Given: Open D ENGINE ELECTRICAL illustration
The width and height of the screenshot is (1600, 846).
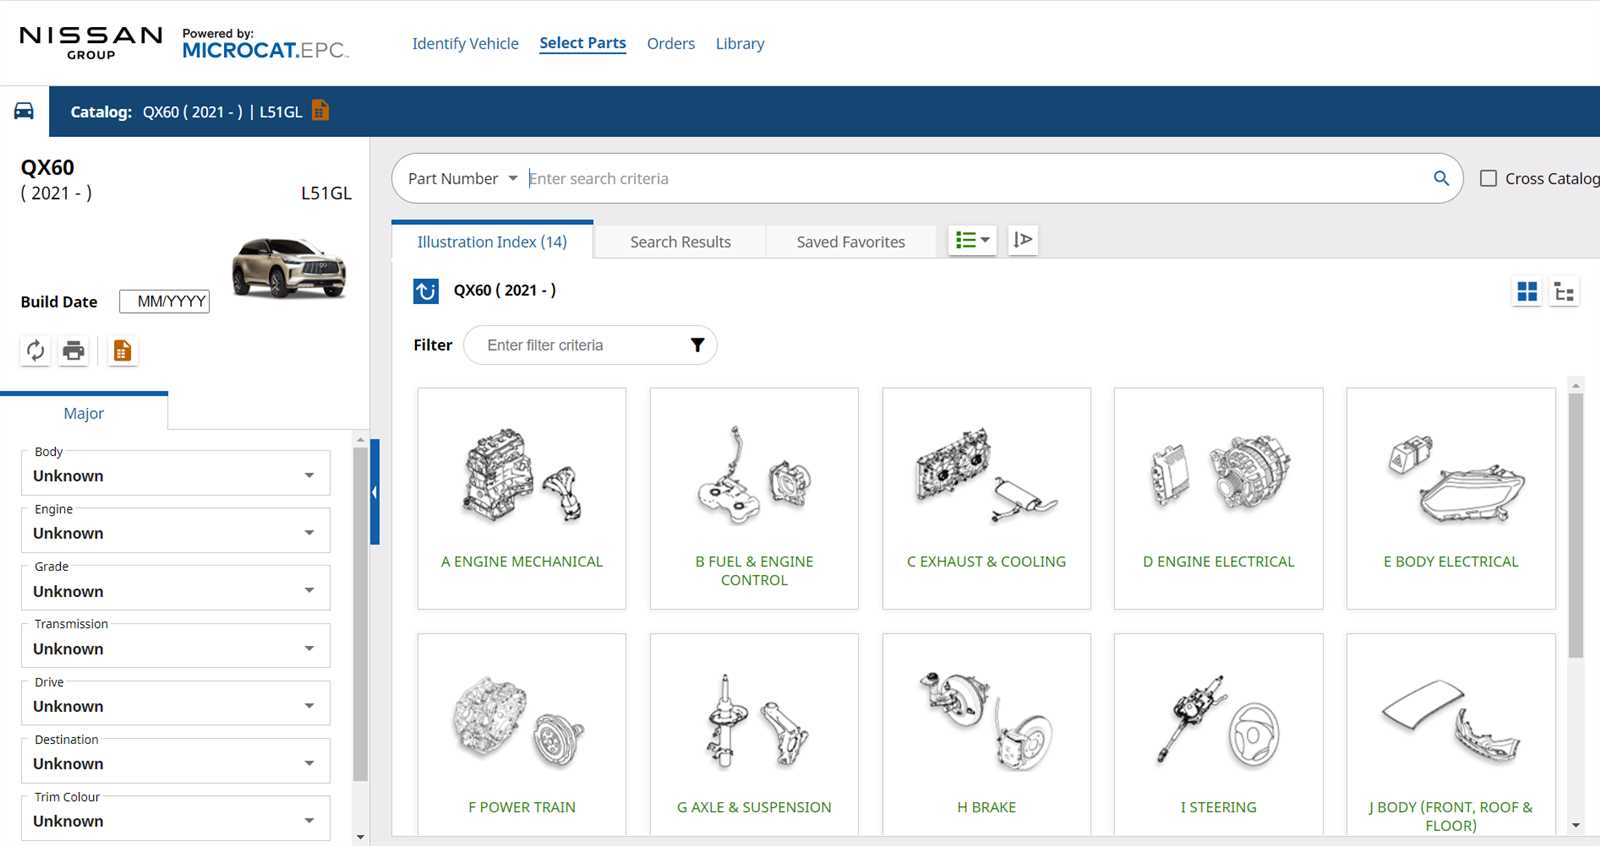Looking at the screenshot, I should tap(1218, 498).
